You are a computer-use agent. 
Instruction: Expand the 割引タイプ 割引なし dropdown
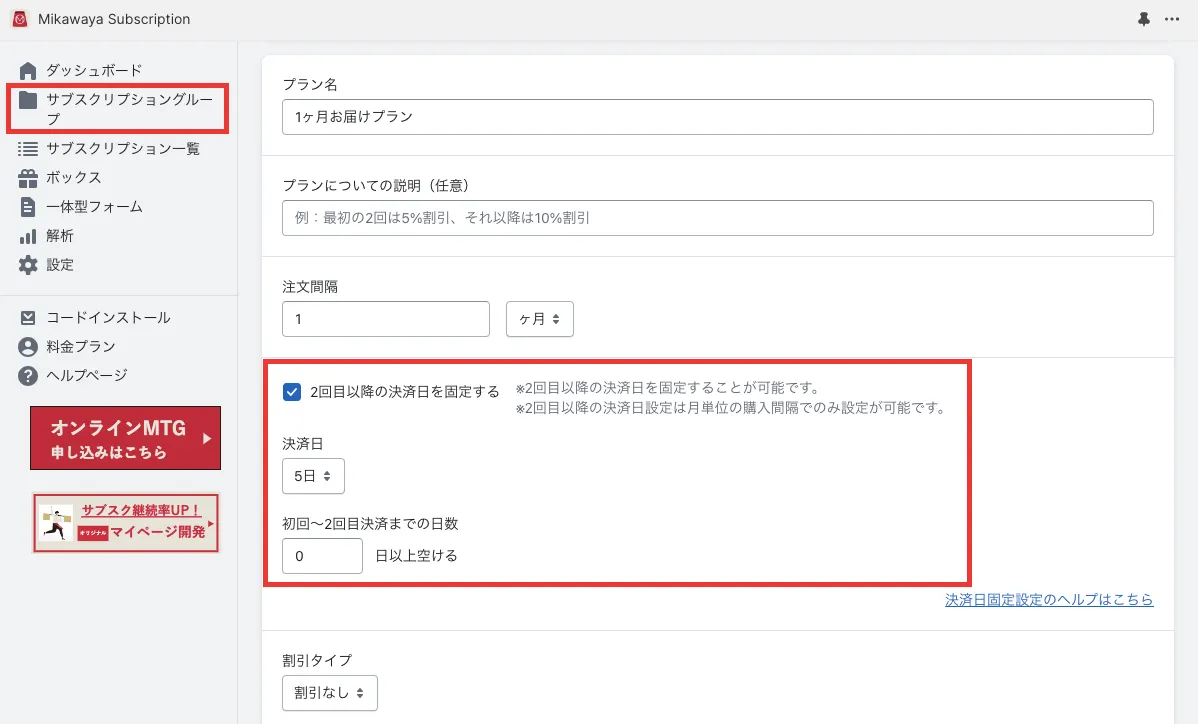[330, 692]
